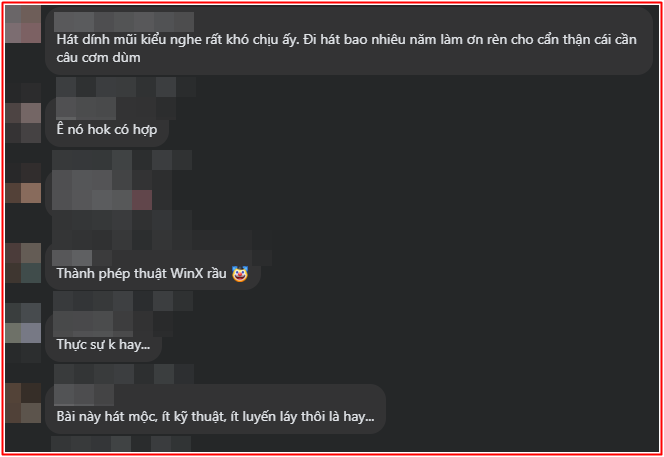Open blurred name above the fully pixelated comment

click(122, 160)
